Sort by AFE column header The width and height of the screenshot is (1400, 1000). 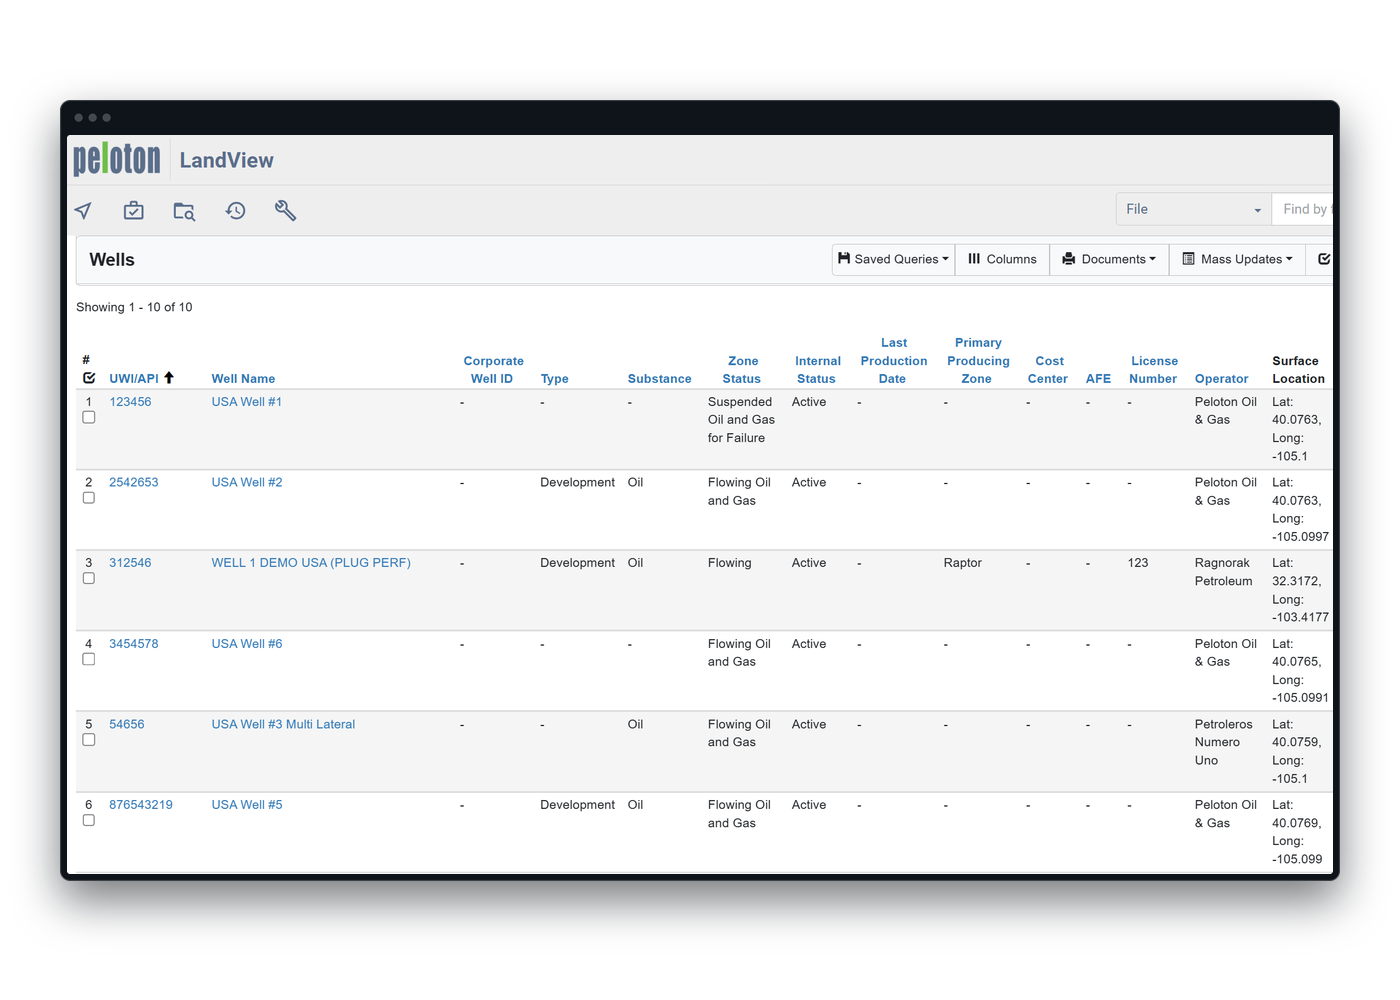coord(1098,379)
